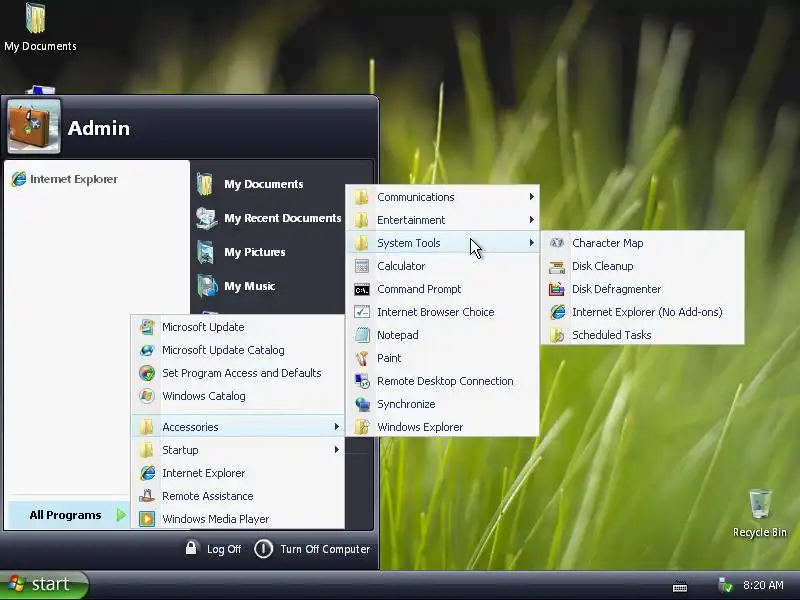Click the Calculator icon
This screenshot has width=800, height=600.
click(x=362, y=266)
